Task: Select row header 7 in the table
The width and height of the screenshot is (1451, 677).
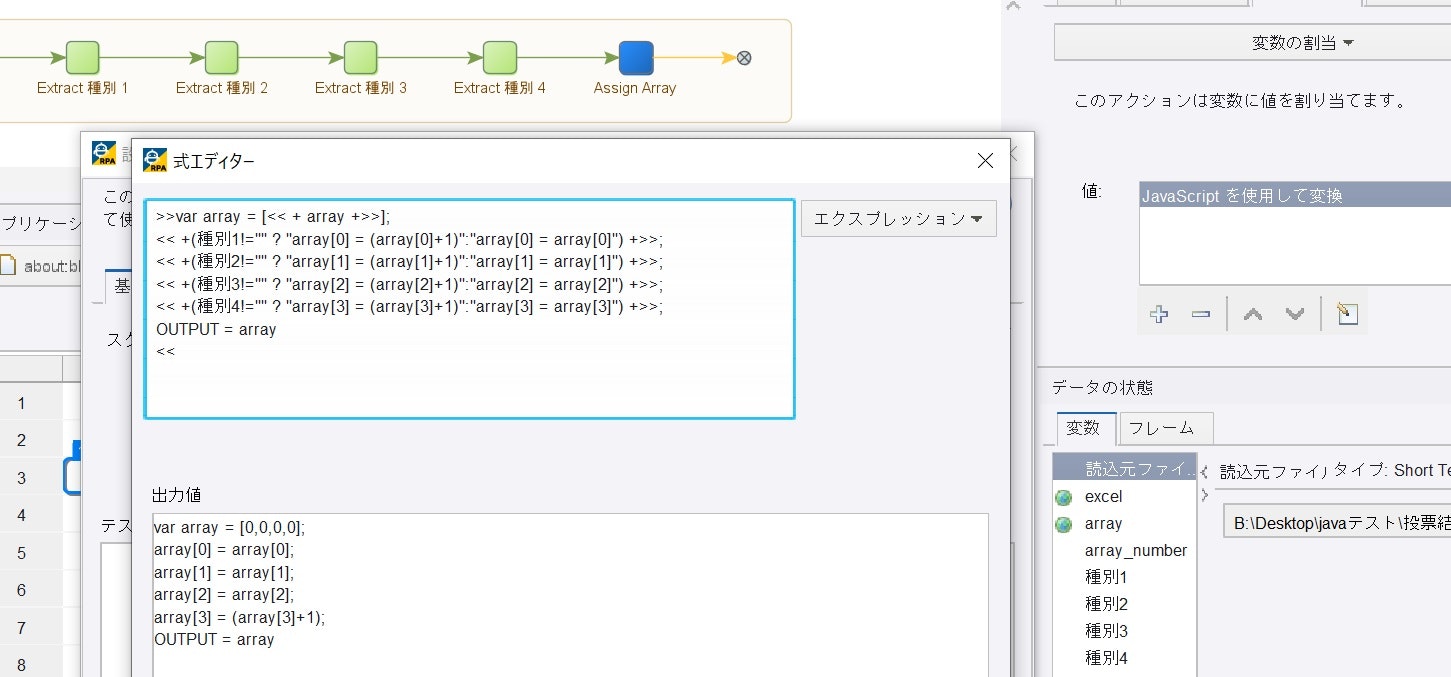Action: 31,628
